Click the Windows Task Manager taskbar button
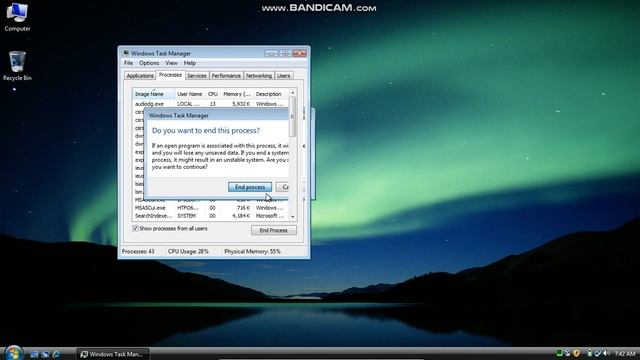This screenshot has height=360, width=640. [112, 354]
